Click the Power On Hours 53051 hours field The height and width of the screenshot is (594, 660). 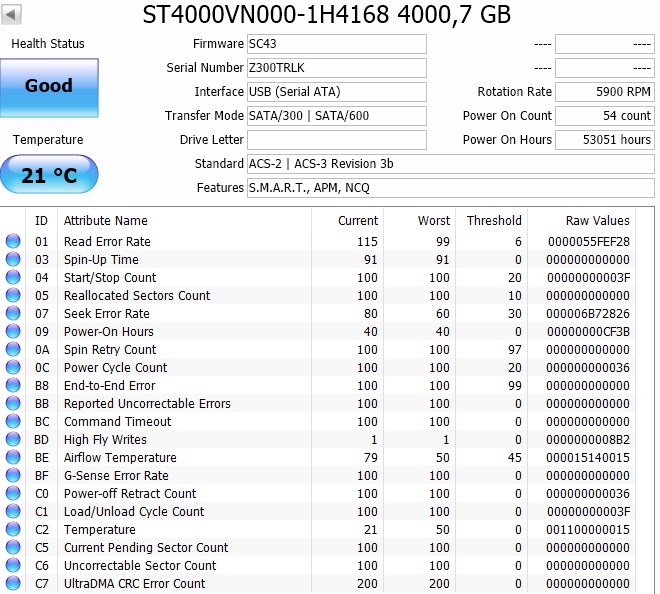coord(605,140)
